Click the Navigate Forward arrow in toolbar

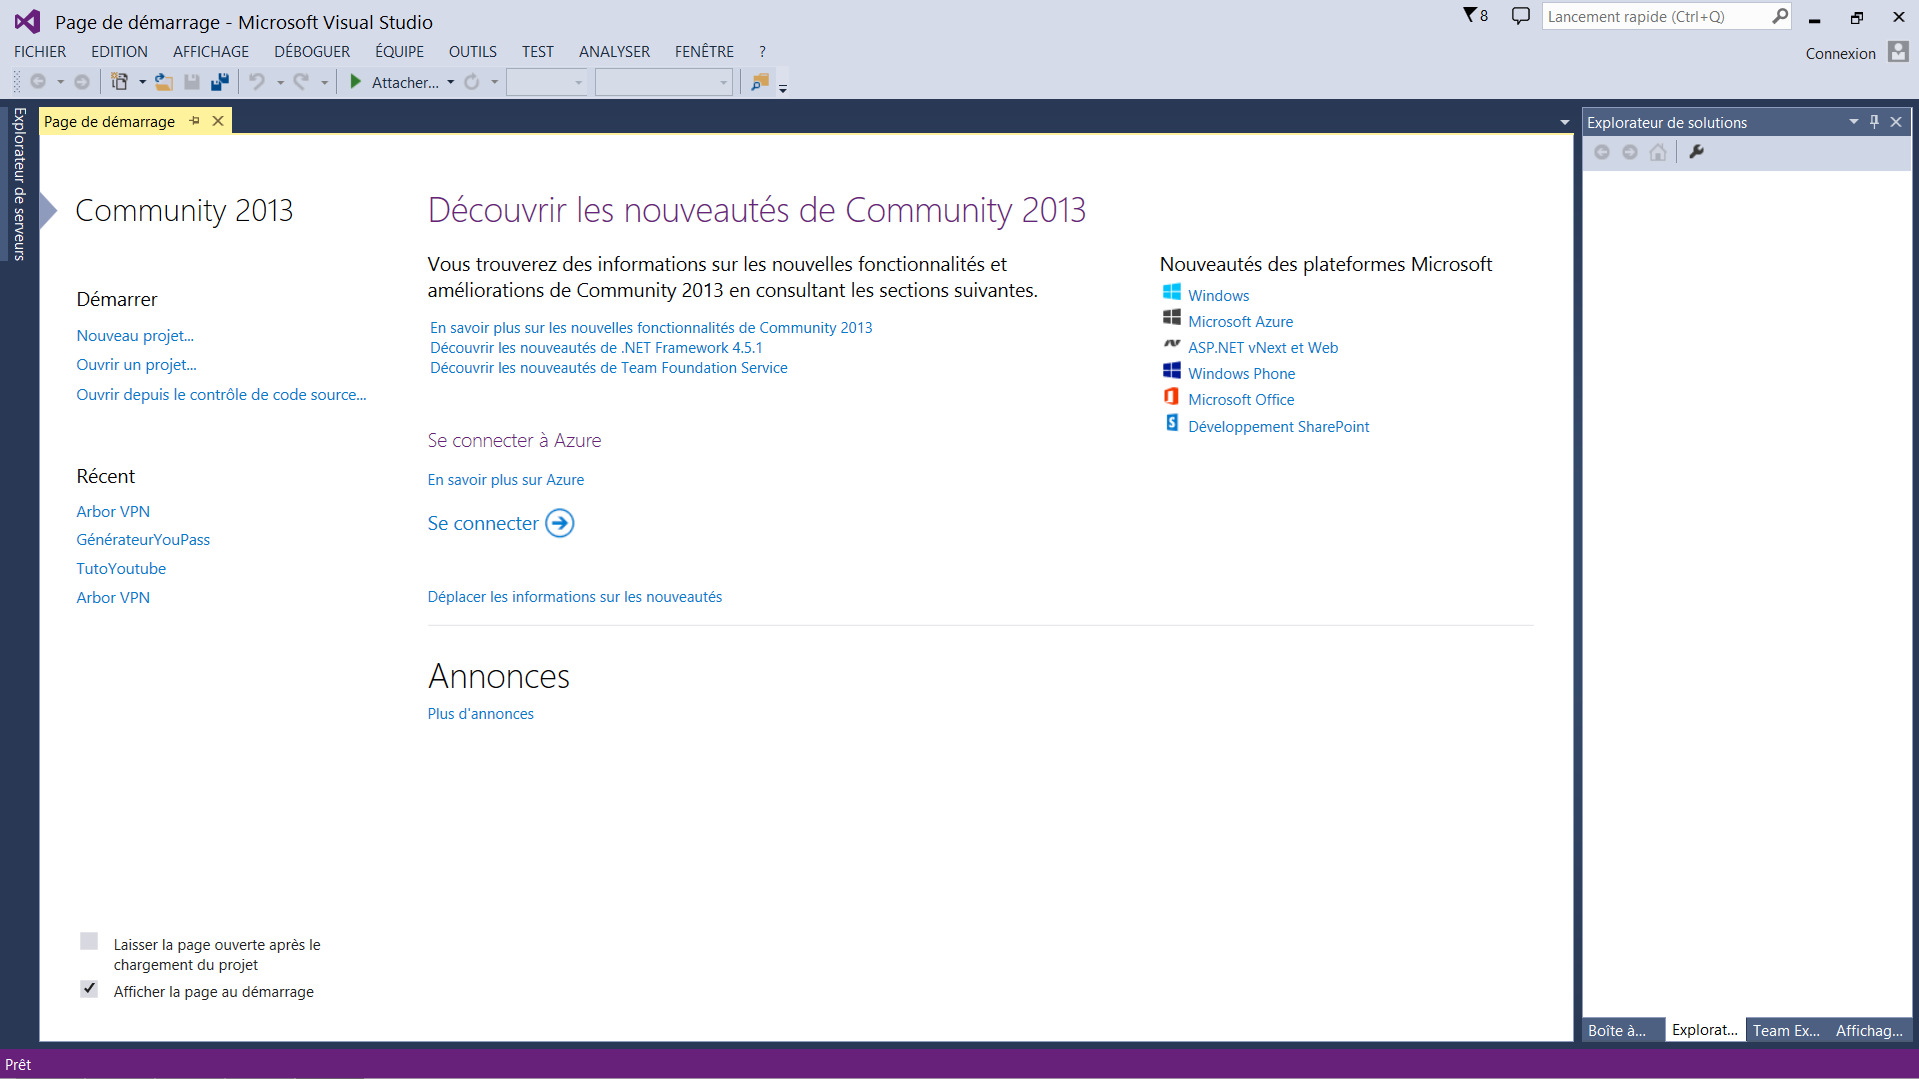82,82
